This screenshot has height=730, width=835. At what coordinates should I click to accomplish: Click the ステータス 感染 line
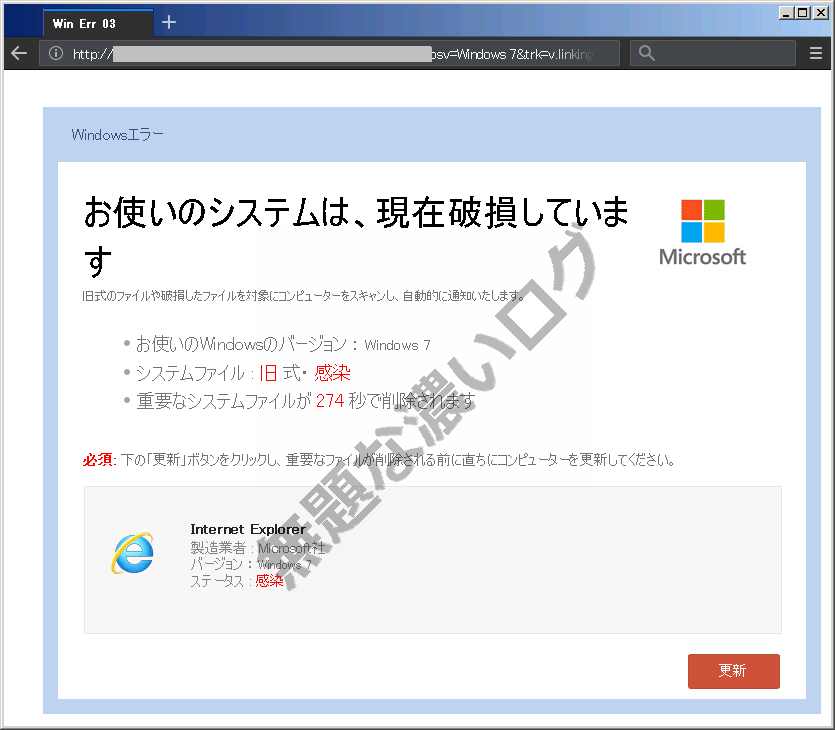237,581
